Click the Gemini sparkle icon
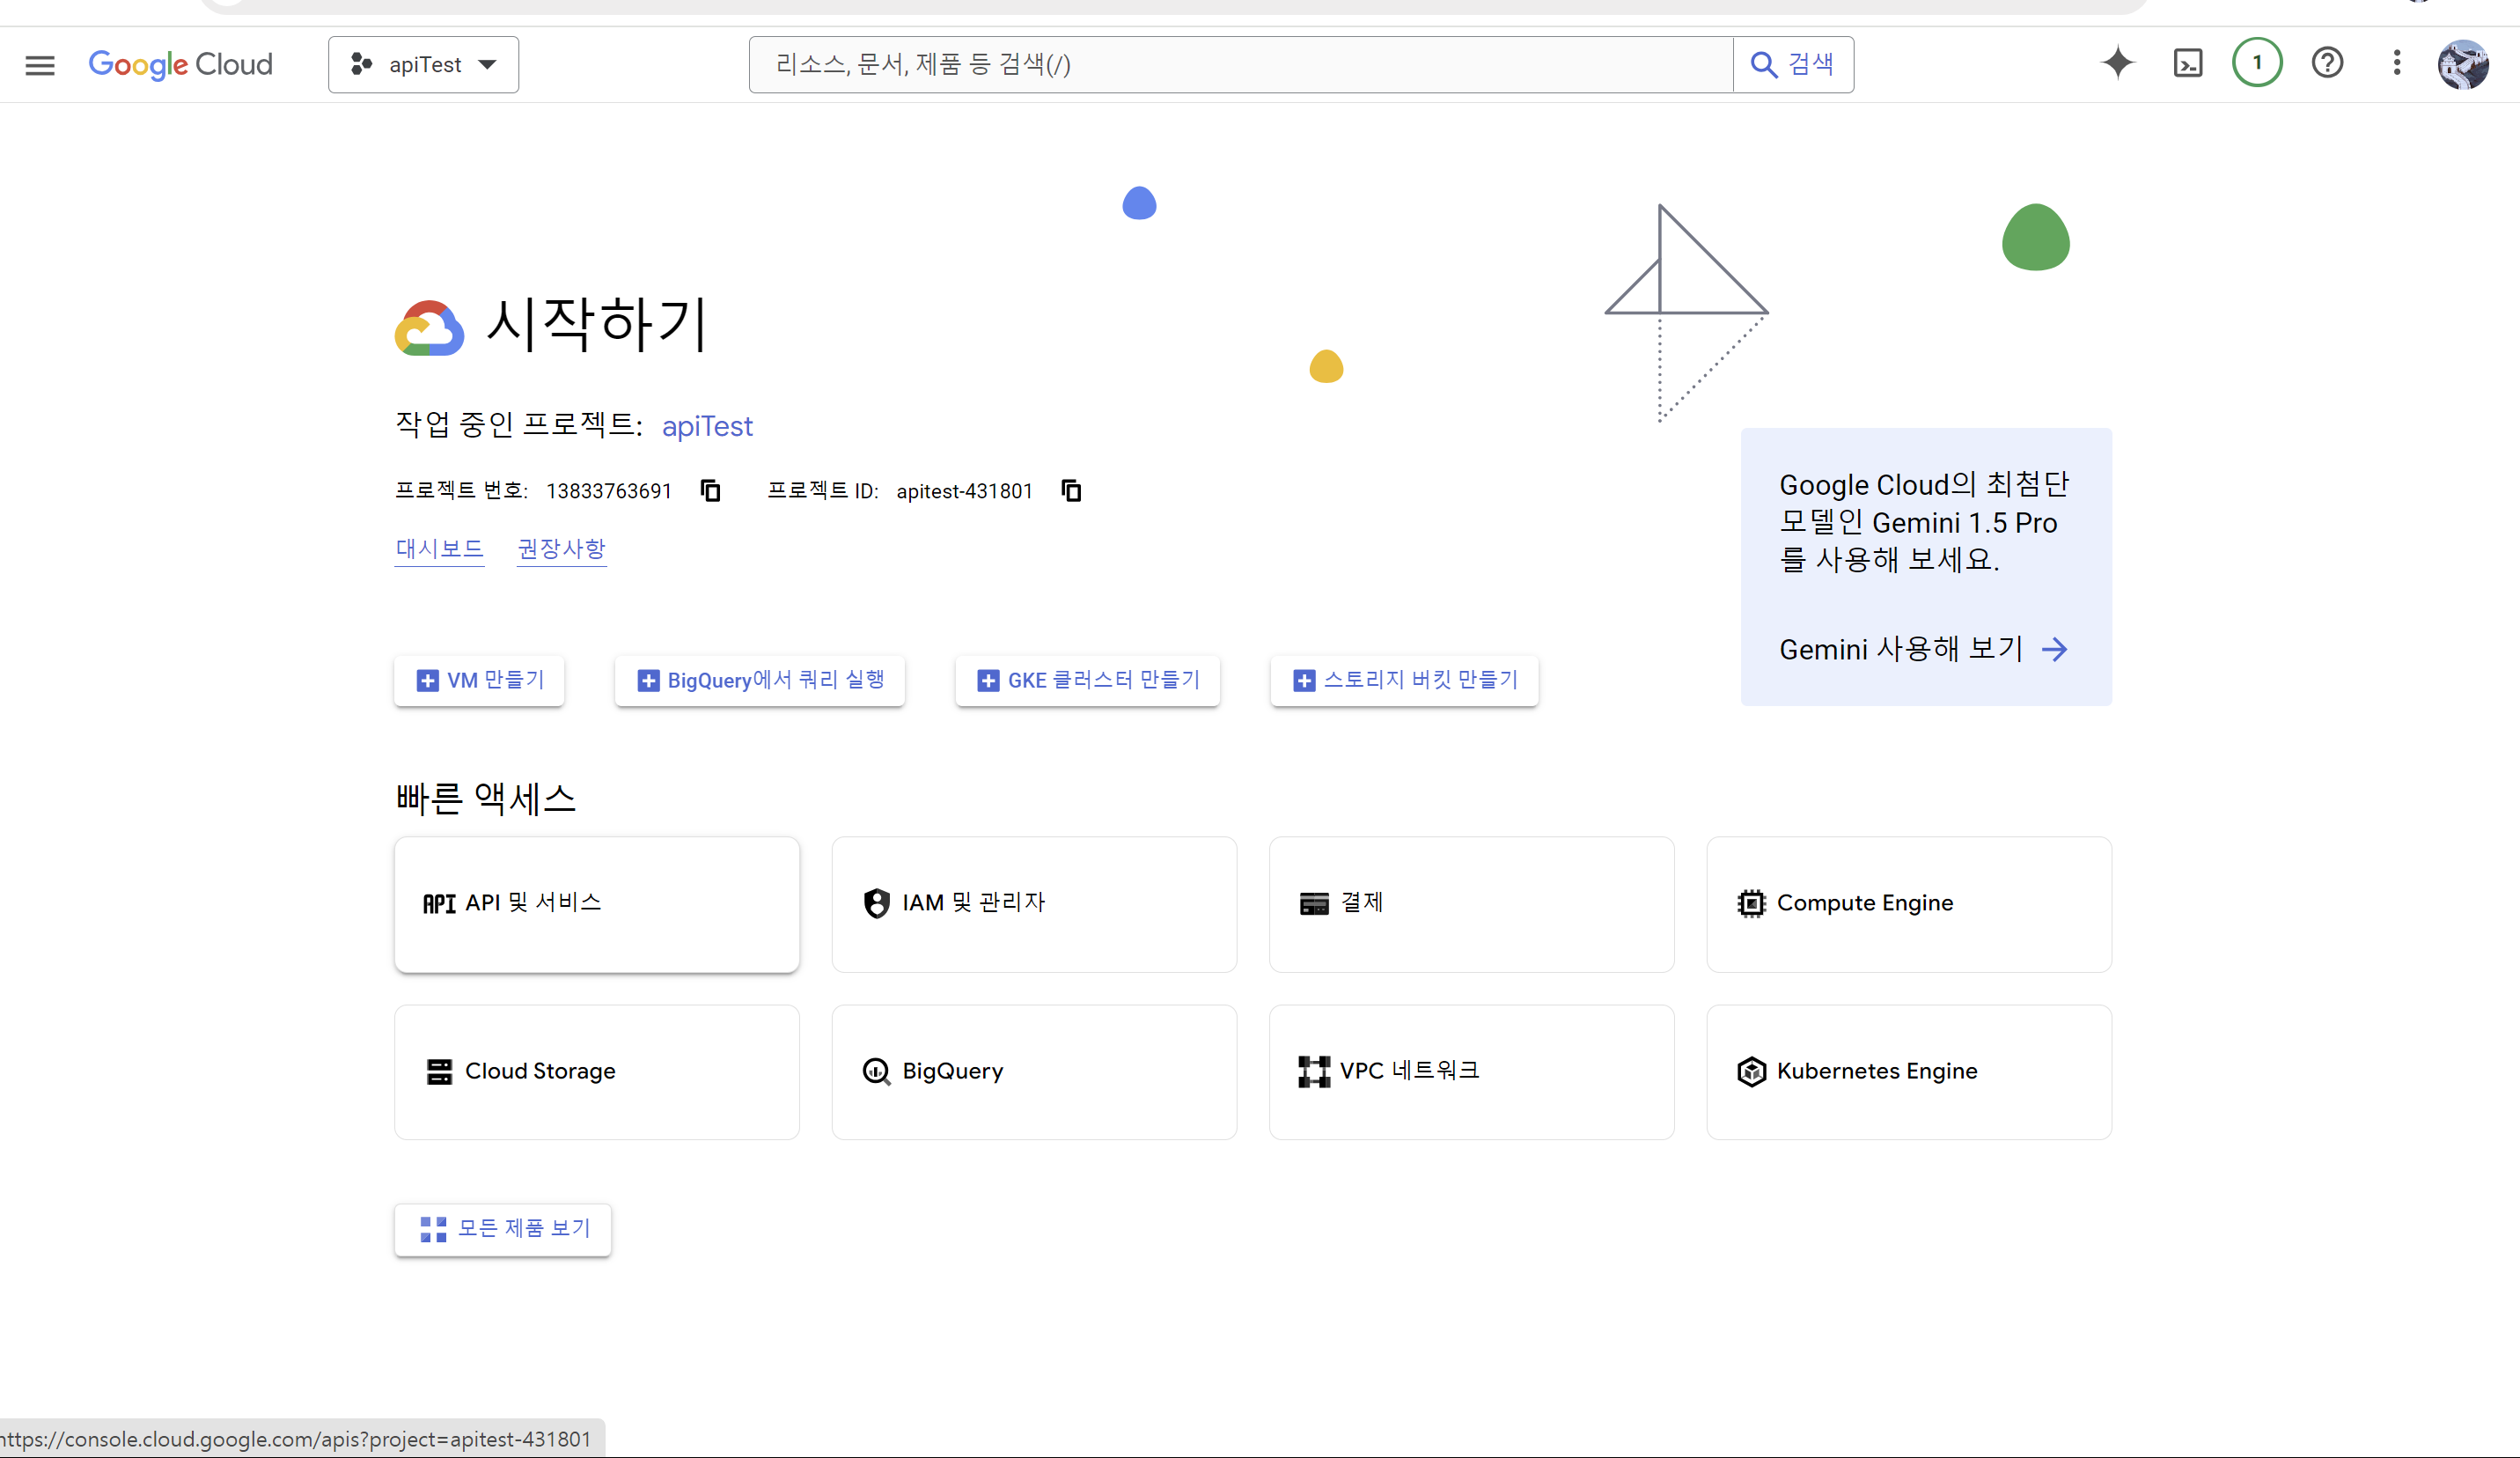This screenshot has width=2520, height=1458. tap(2117, 63)
